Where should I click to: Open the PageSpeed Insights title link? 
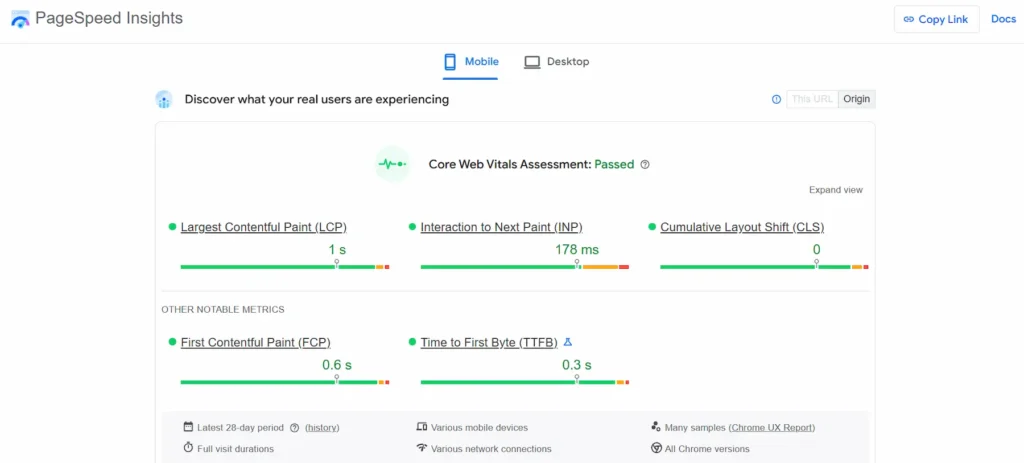(x=109, y=18)
